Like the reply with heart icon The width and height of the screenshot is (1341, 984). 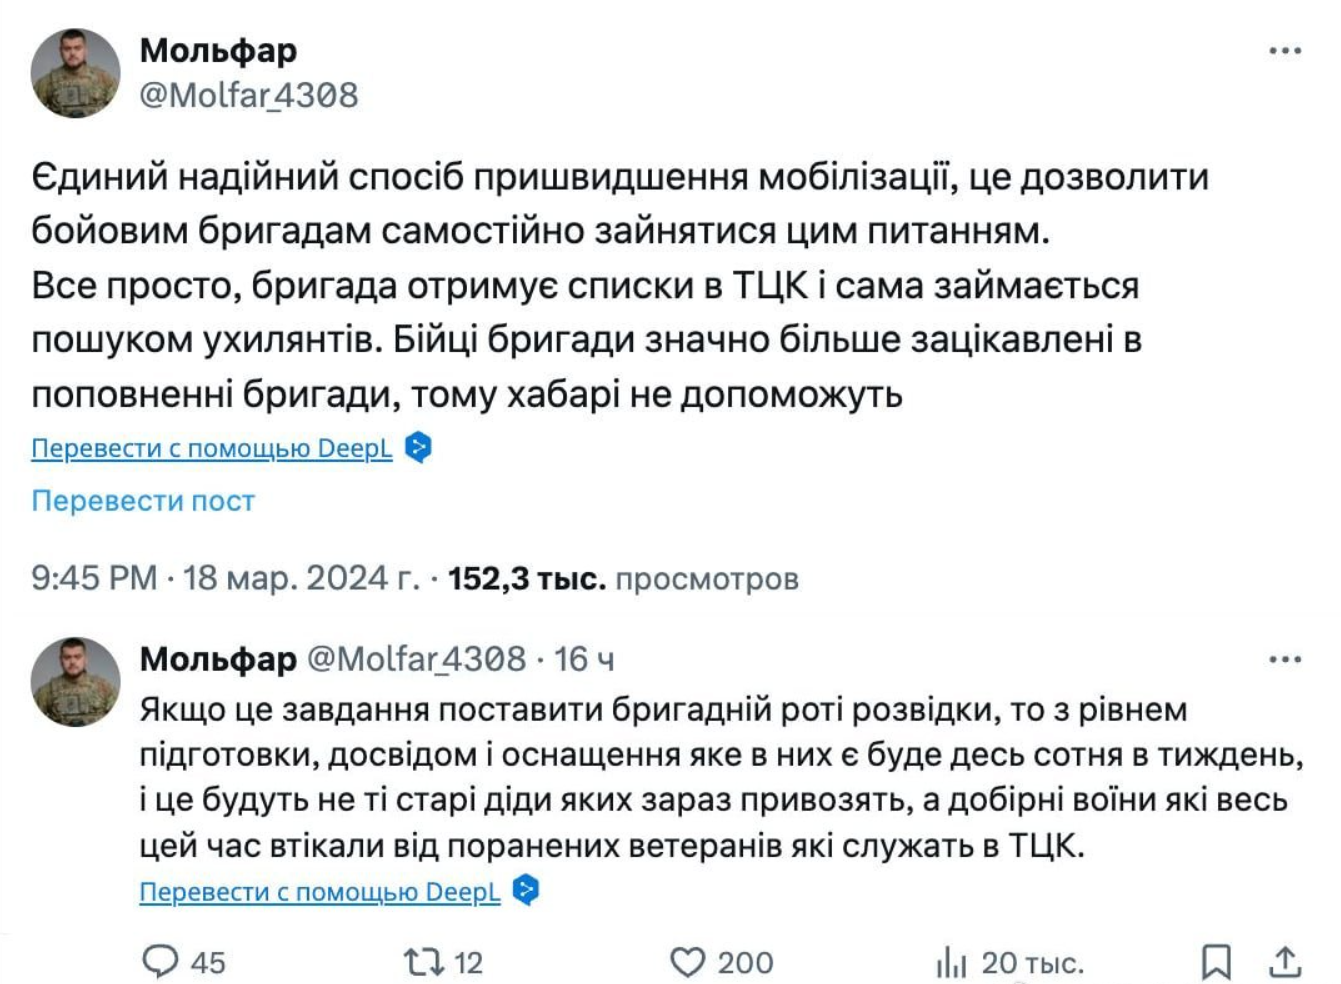(x=687, y=961)
